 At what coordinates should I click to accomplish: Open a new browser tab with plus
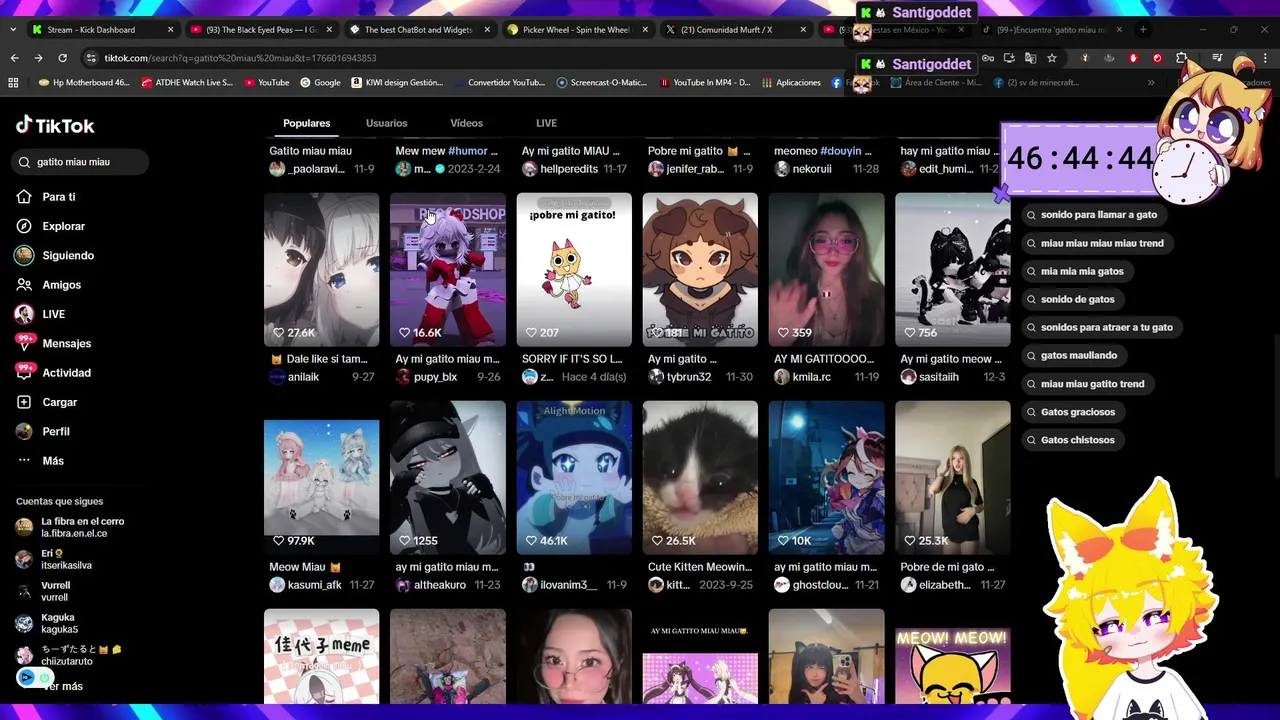coord(1143,29)
